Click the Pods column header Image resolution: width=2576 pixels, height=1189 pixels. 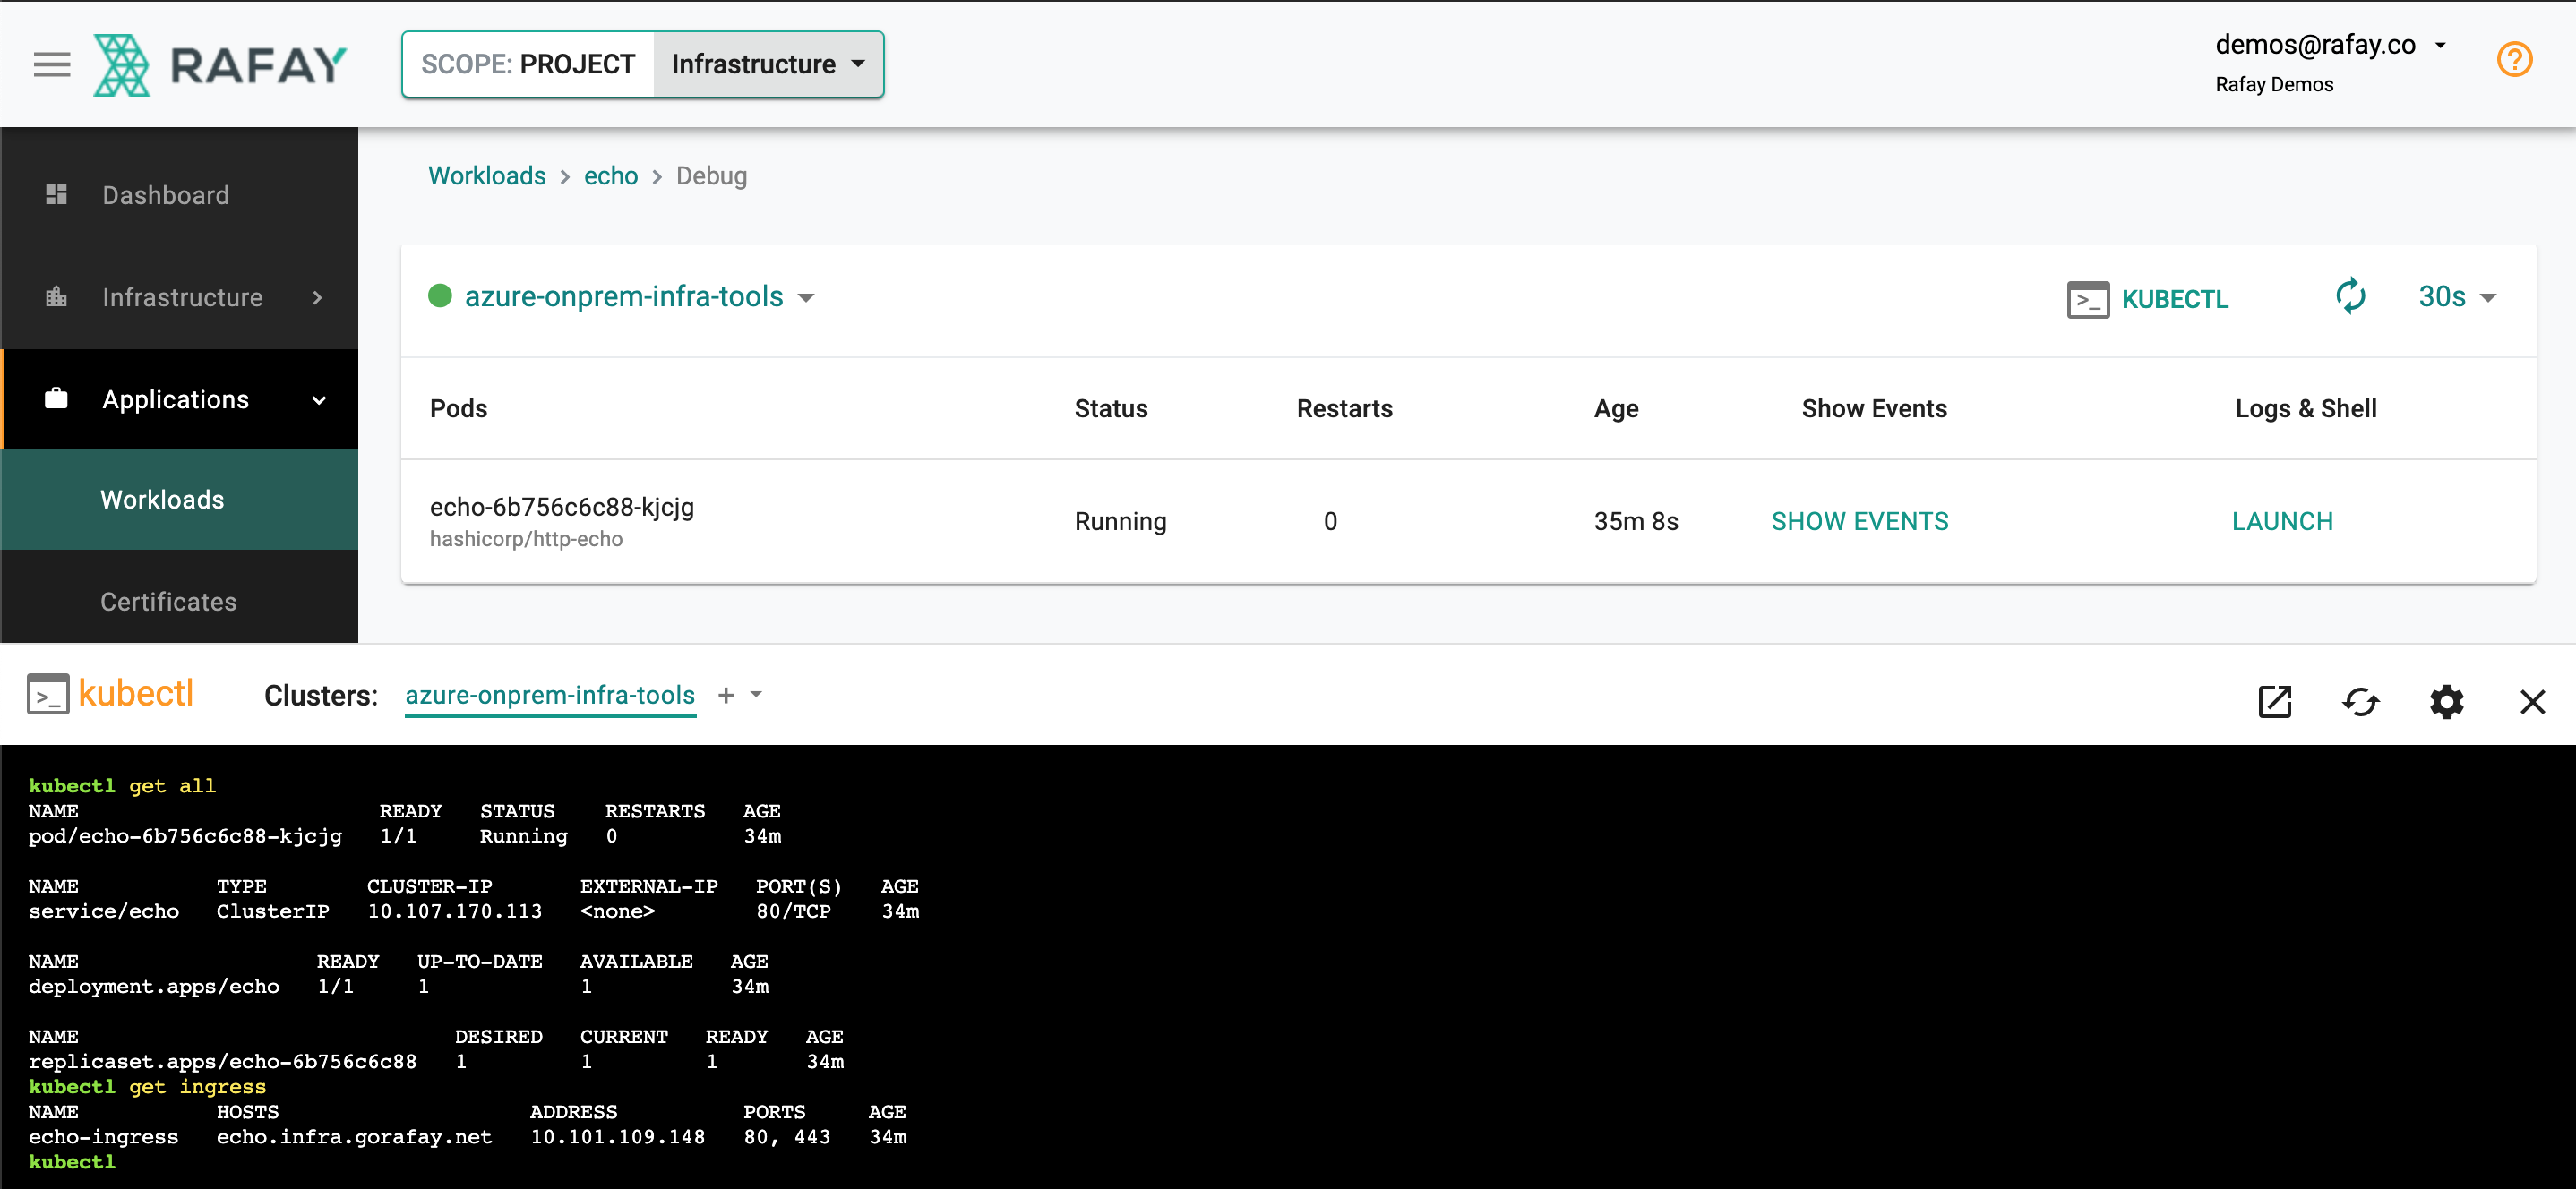tap(458, 408)
